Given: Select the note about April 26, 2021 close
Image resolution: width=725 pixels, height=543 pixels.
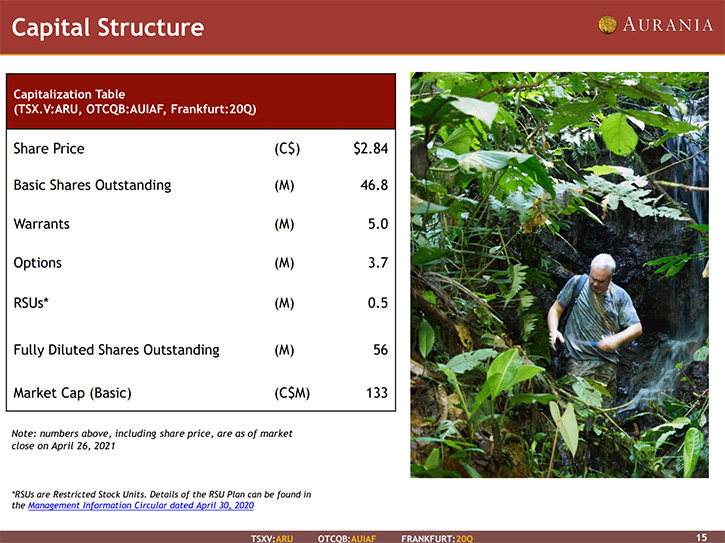Looking at the screenshot, I should tap(152, 439).
